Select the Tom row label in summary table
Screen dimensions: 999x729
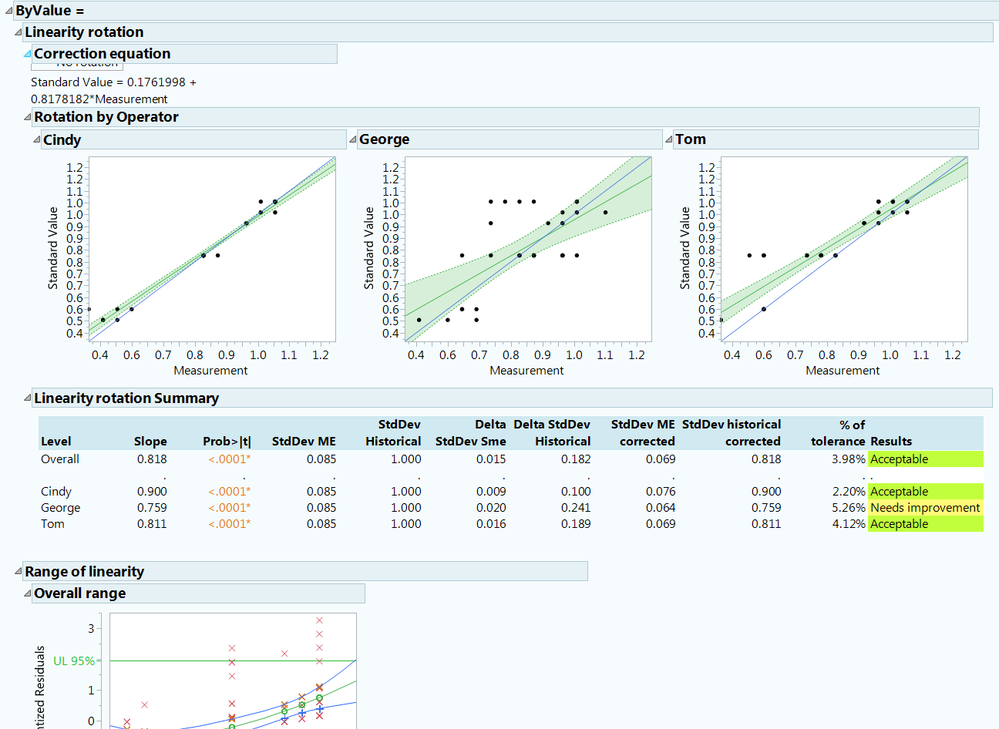[53, 524]
